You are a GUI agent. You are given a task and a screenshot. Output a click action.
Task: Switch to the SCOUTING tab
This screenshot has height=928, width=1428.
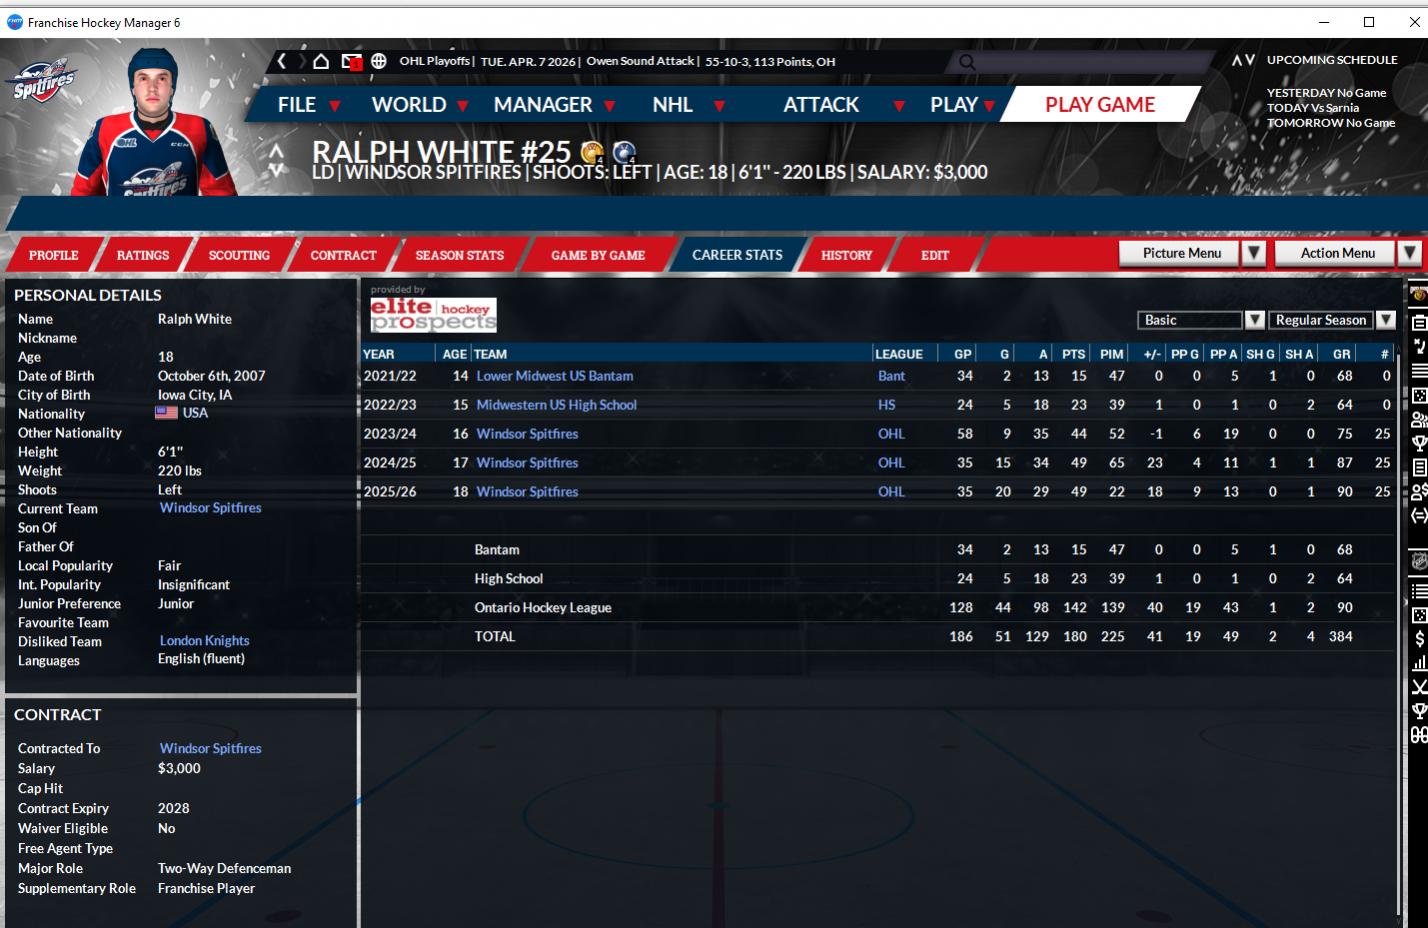click(x=239, y=255)
